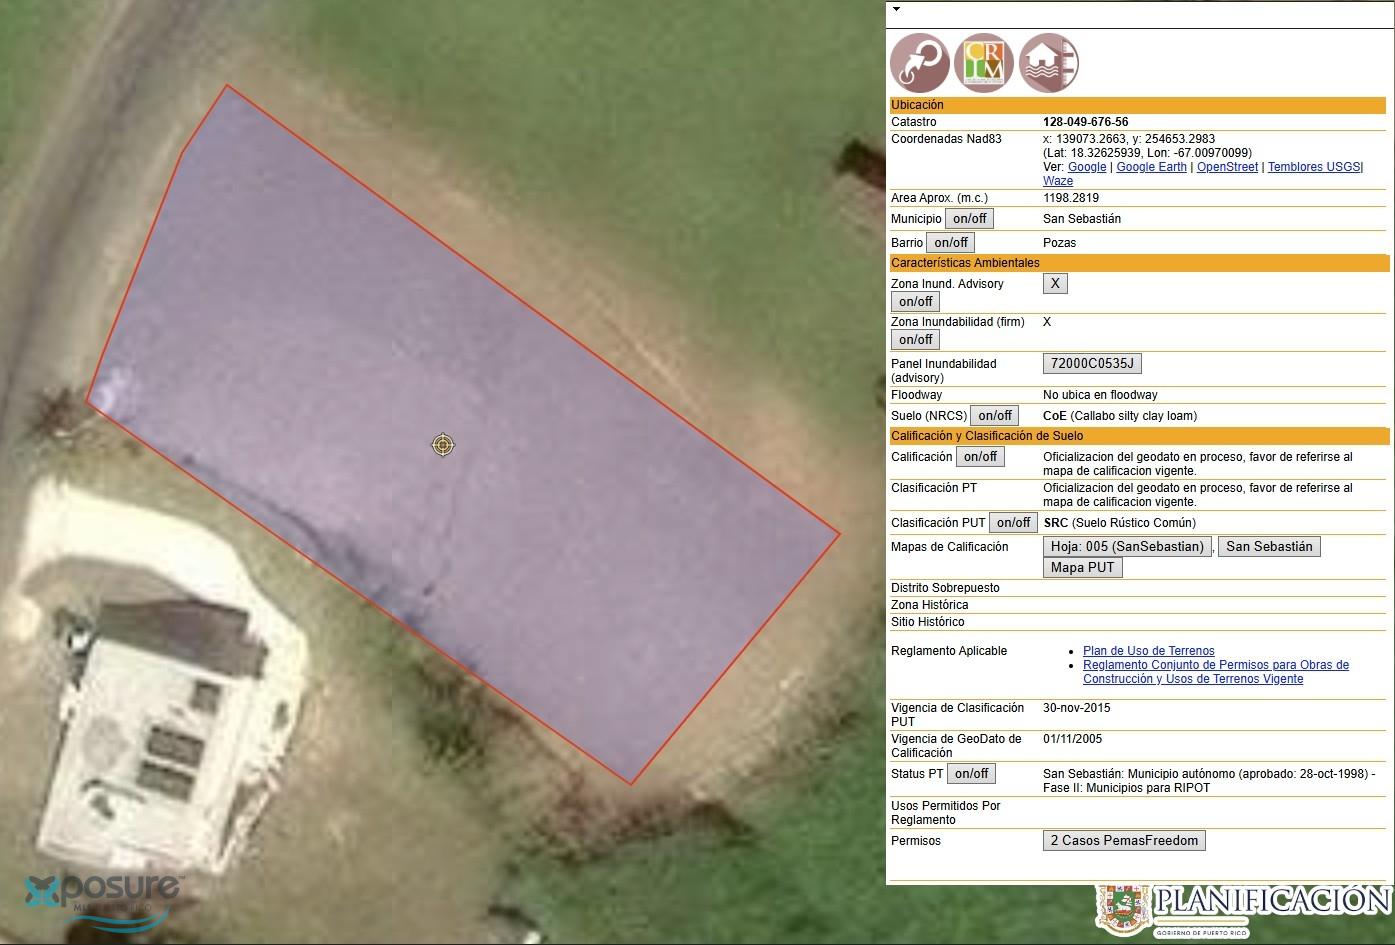Screen dimensions: 1395x945
Task: Toggle Clasificación PUT on/off
Action: 1013,523
